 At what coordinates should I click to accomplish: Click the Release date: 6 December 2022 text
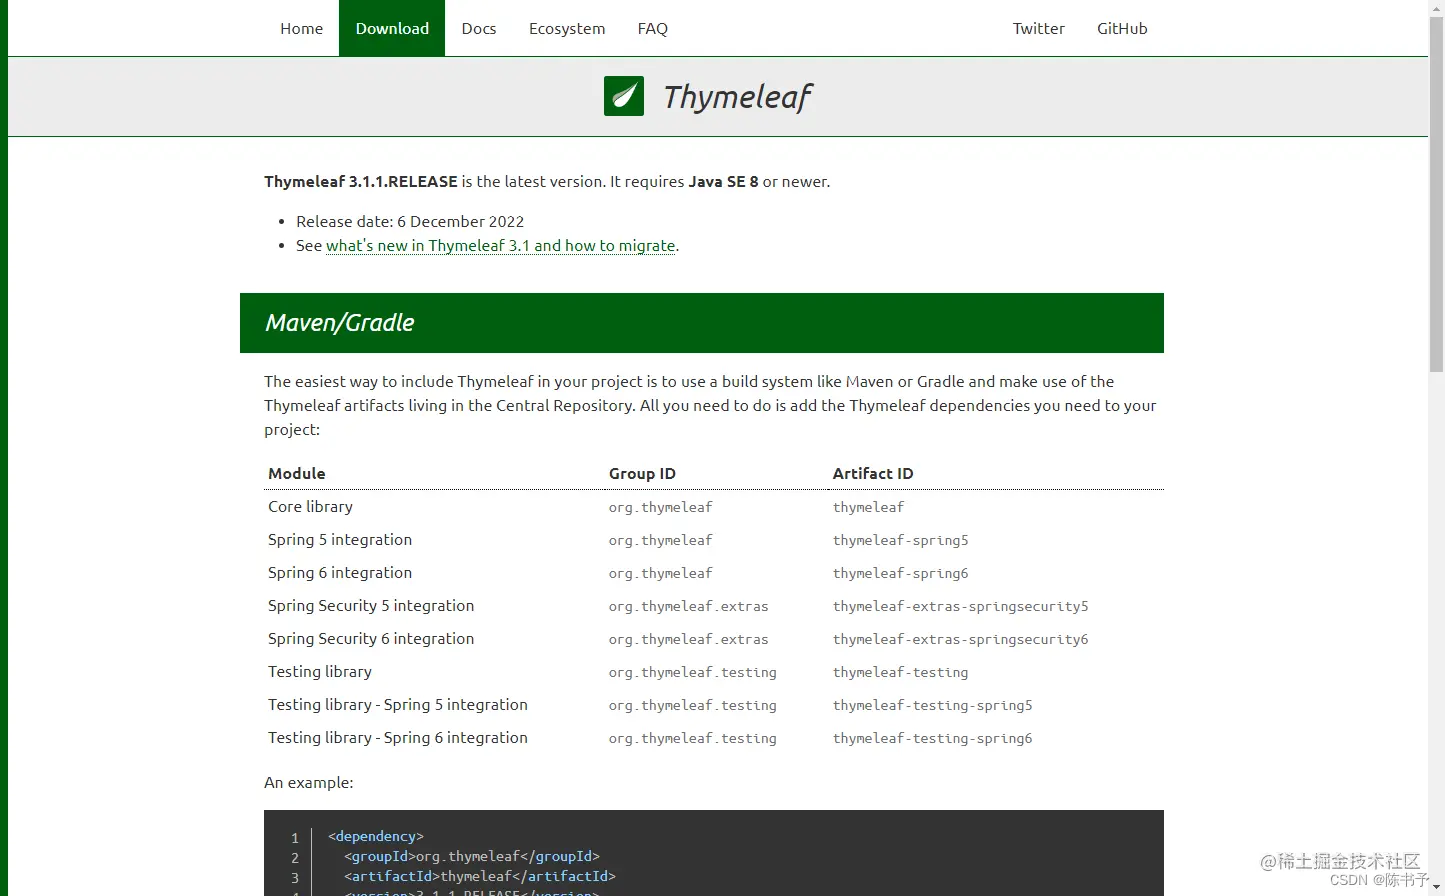coord(410,221)
